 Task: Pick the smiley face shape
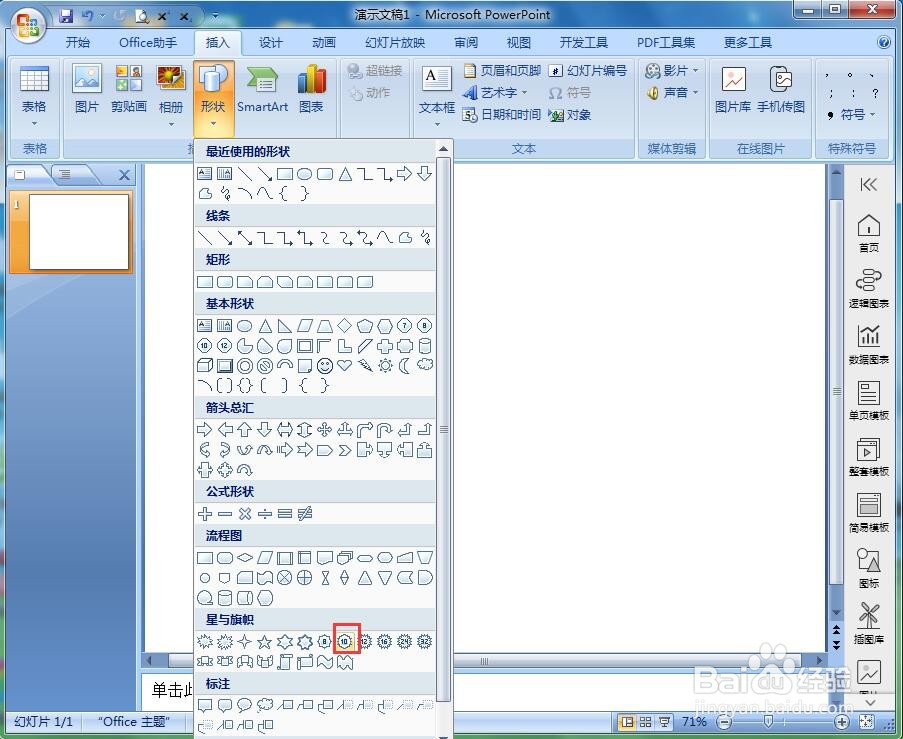[325, 365]
